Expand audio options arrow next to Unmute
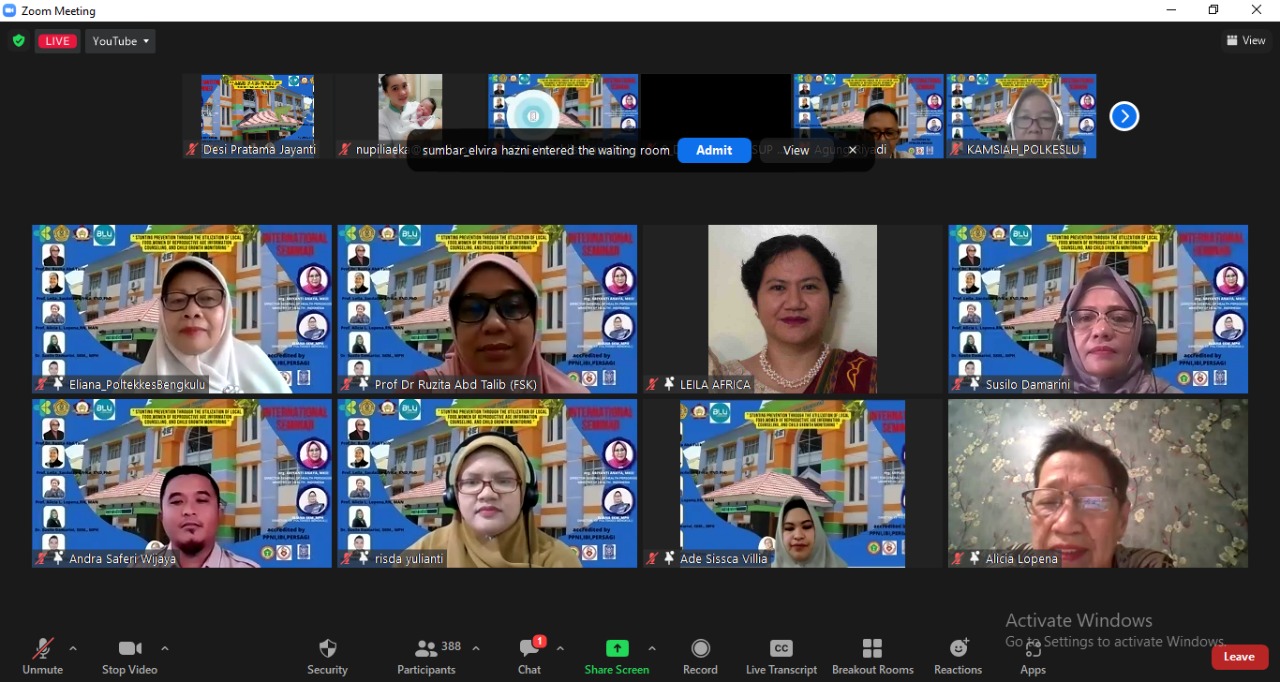The height and width of the screenshot is (682, 1280). click(72, 648)
